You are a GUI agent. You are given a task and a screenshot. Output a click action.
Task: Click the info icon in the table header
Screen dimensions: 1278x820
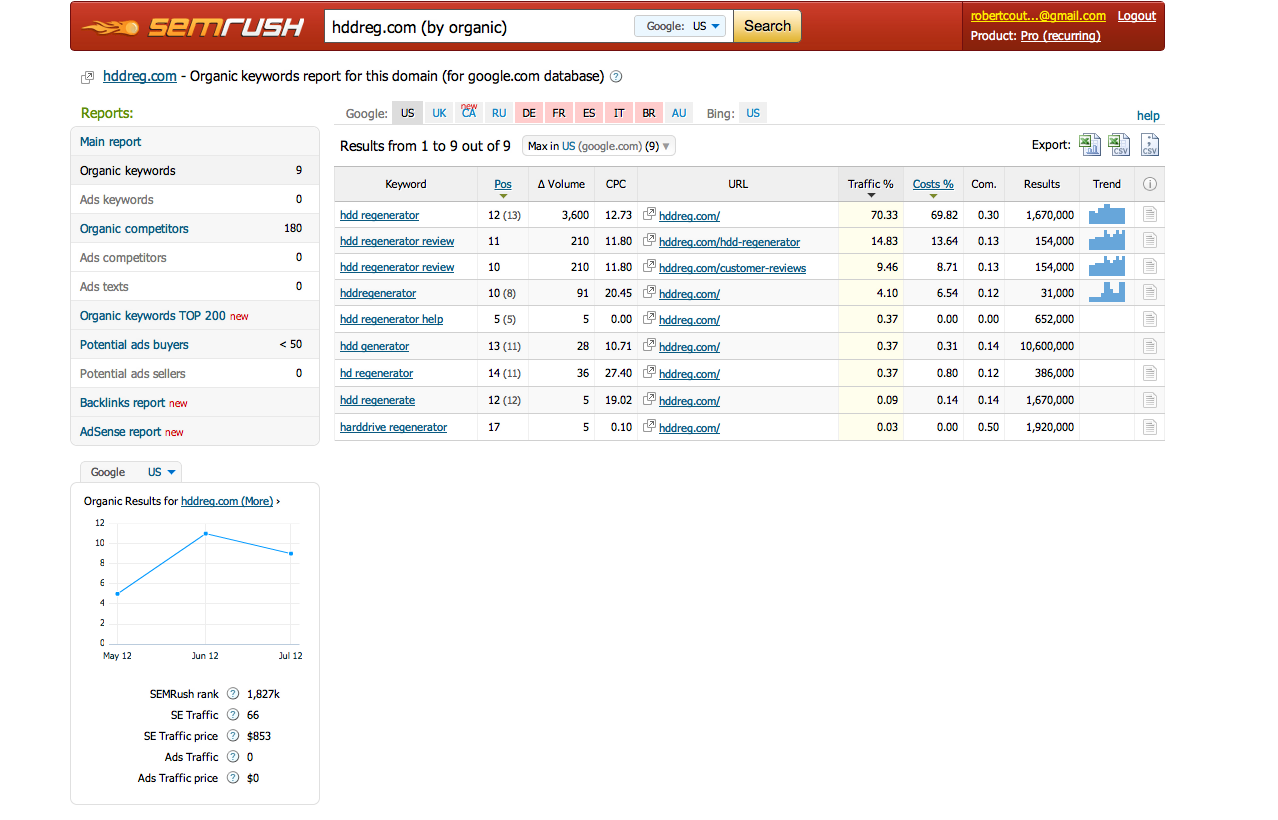tap(1150, 184)
